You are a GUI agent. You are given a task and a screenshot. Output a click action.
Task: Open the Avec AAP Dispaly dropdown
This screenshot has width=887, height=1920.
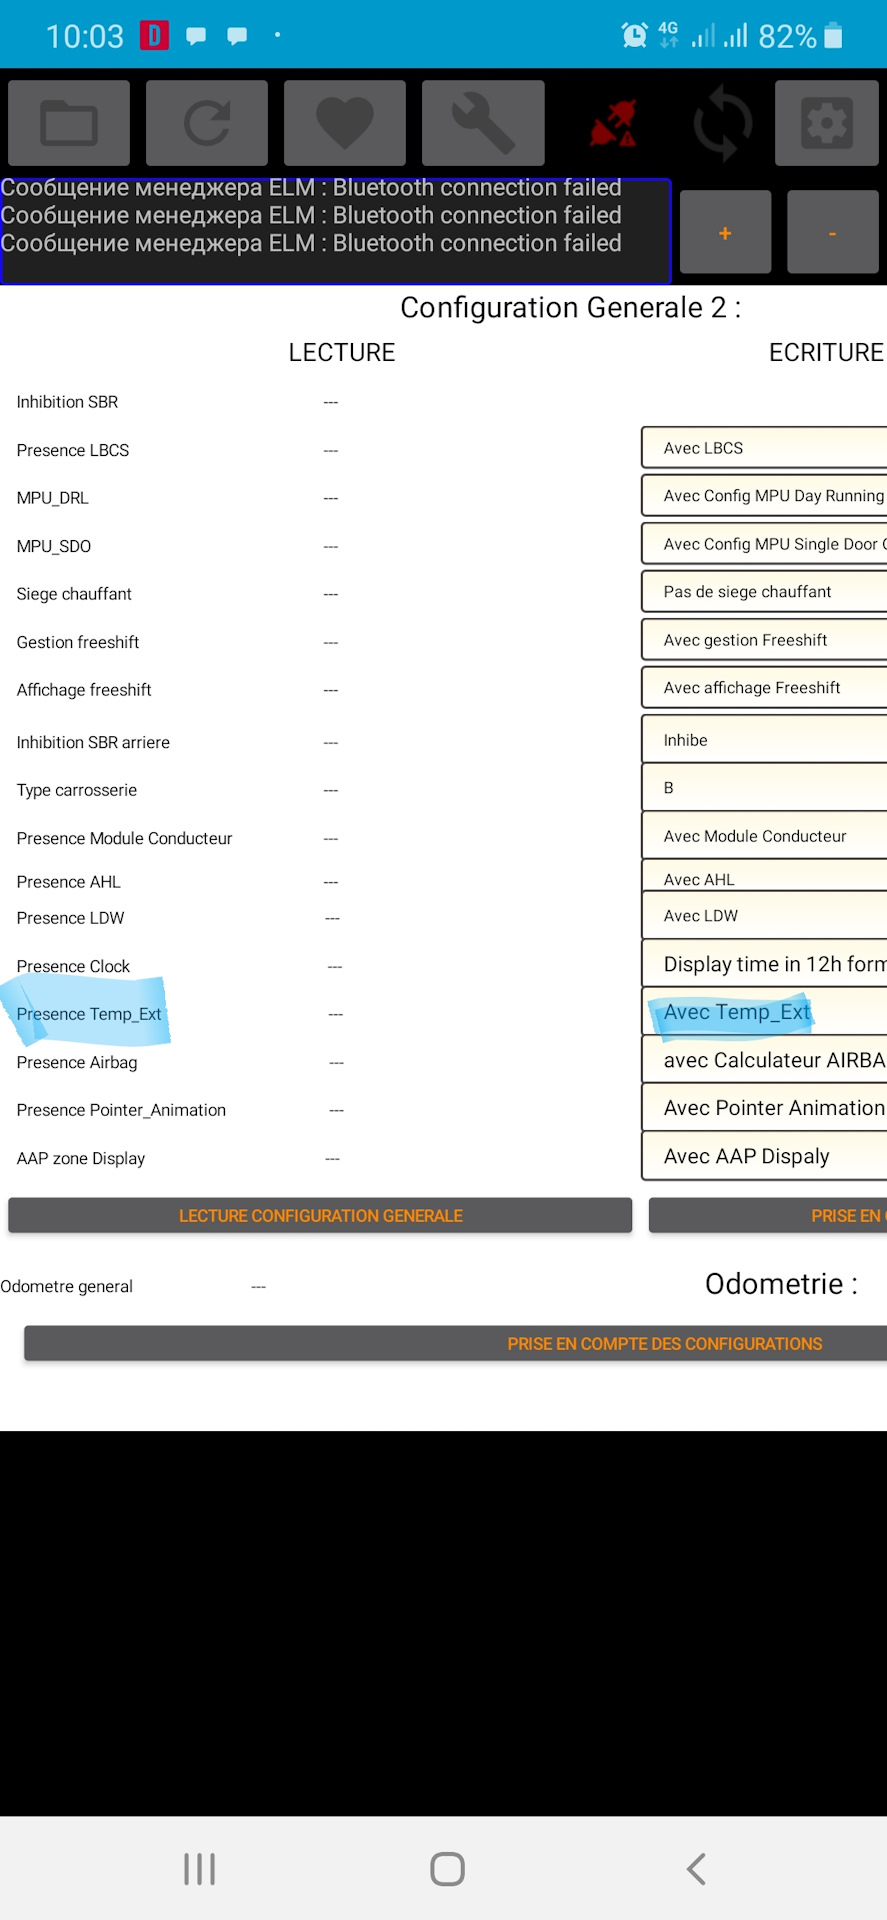point(764,1156)
